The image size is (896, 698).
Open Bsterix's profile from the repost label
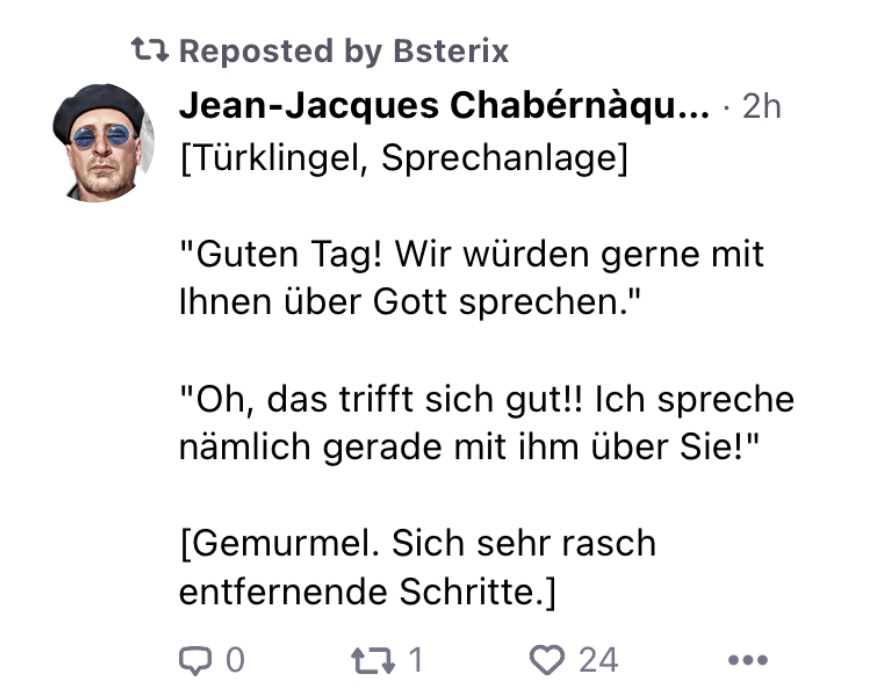click(x=449, y=49)
